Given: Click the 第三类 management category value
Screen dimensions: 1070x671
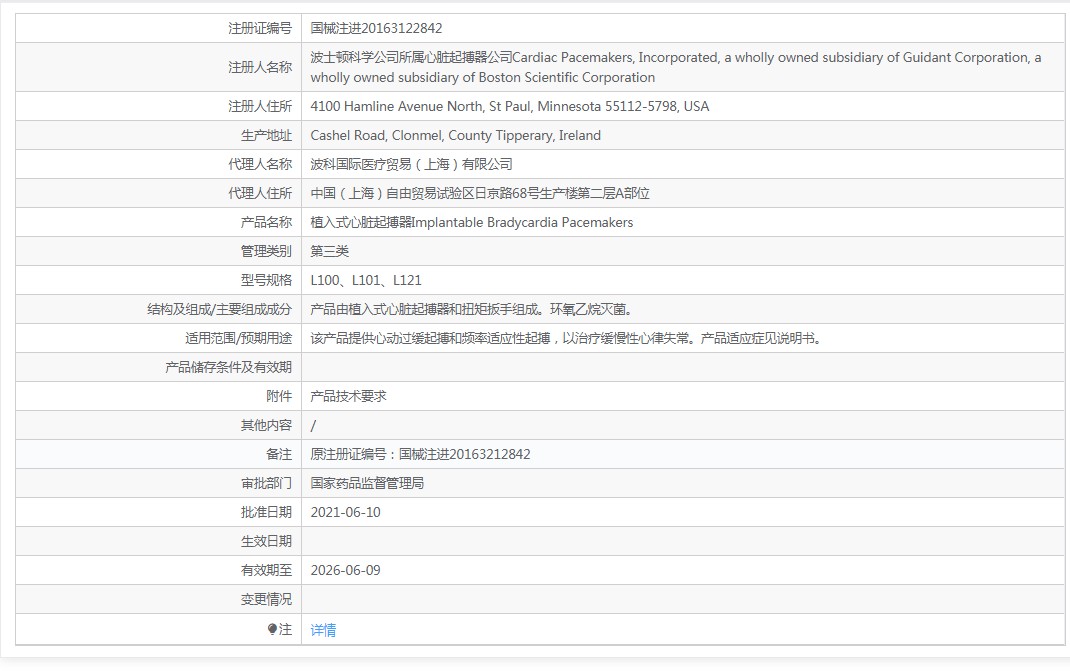Looking at the screenshot, I should 330,251.
